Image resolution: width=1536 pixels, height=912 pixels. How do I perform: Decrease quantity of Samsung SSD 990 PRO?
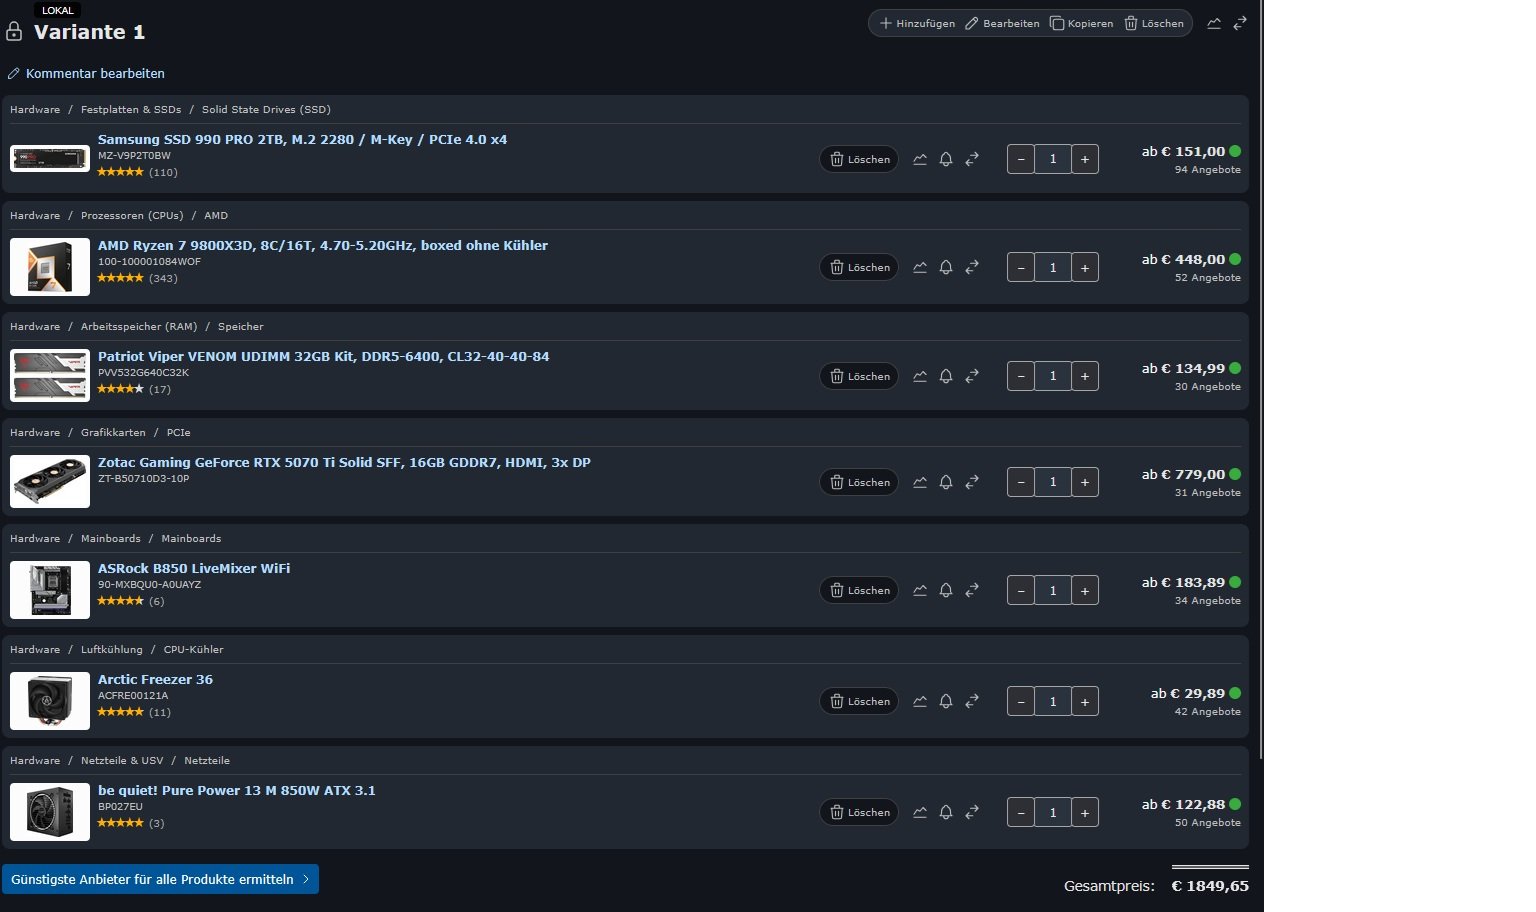pos(1021,159)
